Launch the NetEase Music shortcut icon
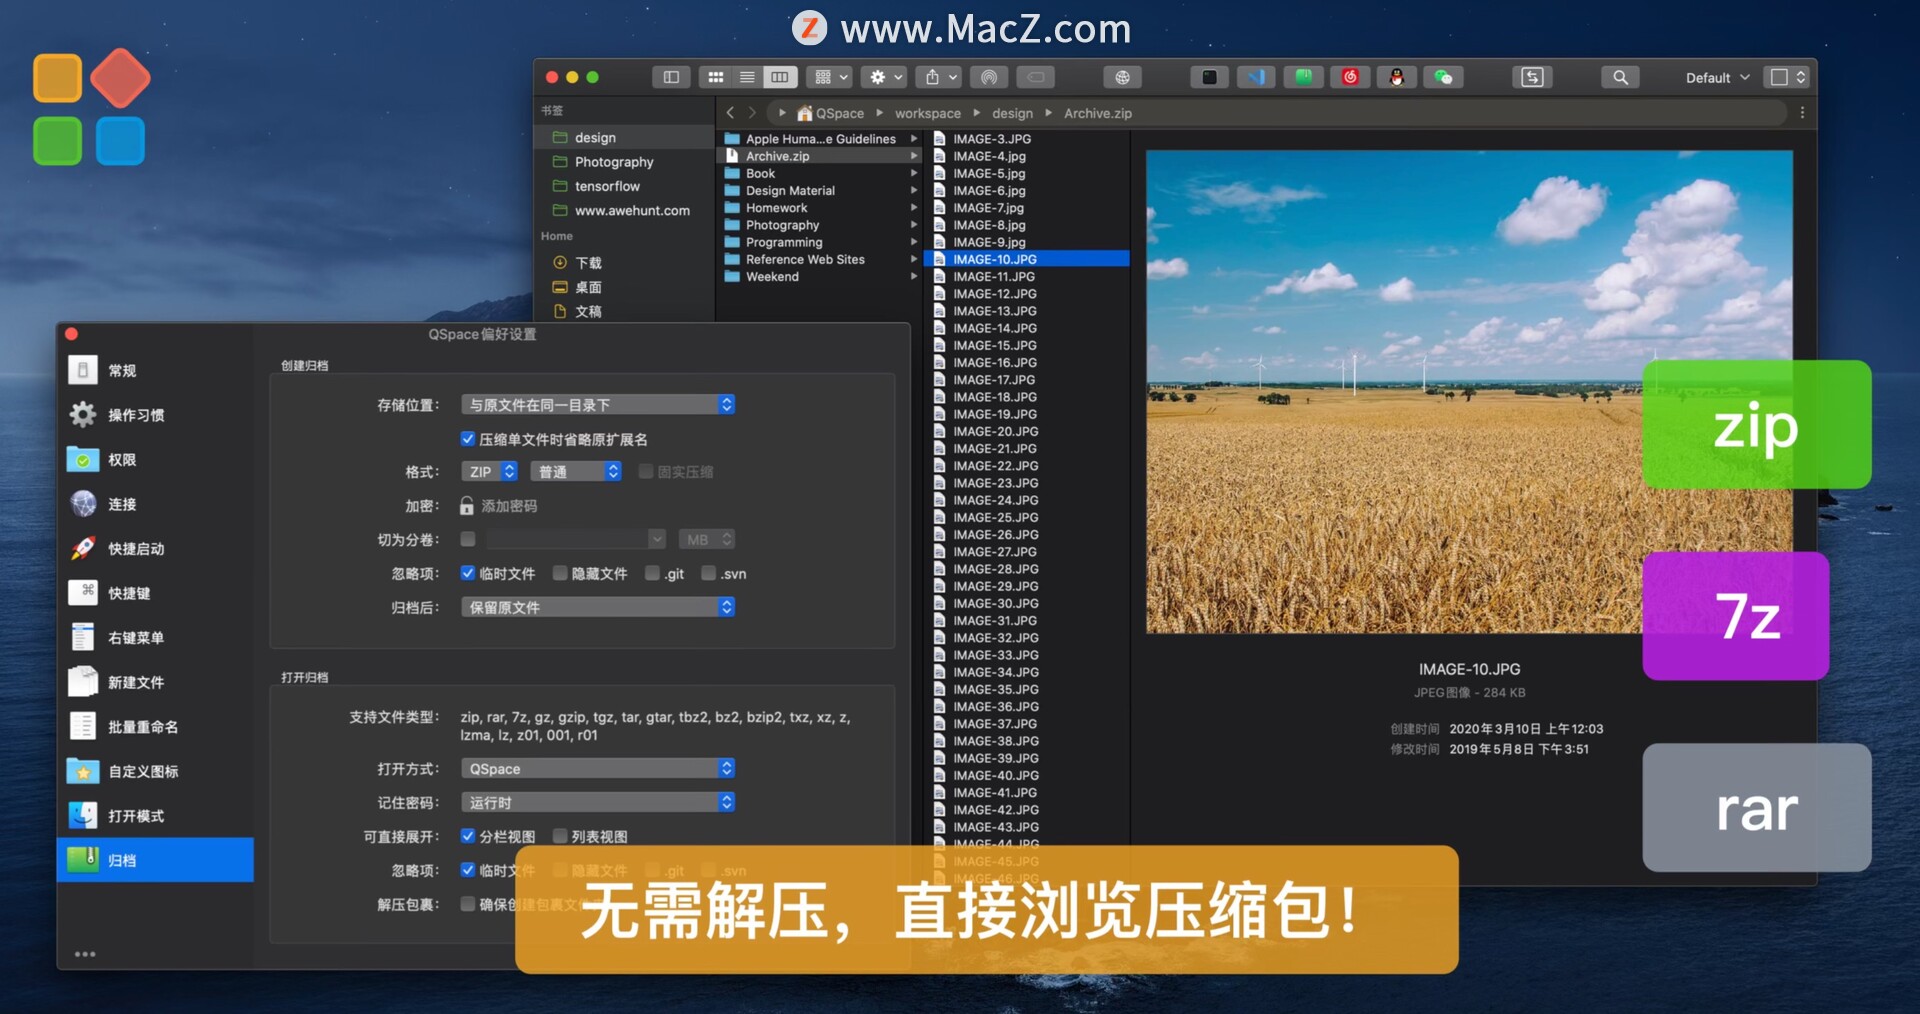 1350,77
